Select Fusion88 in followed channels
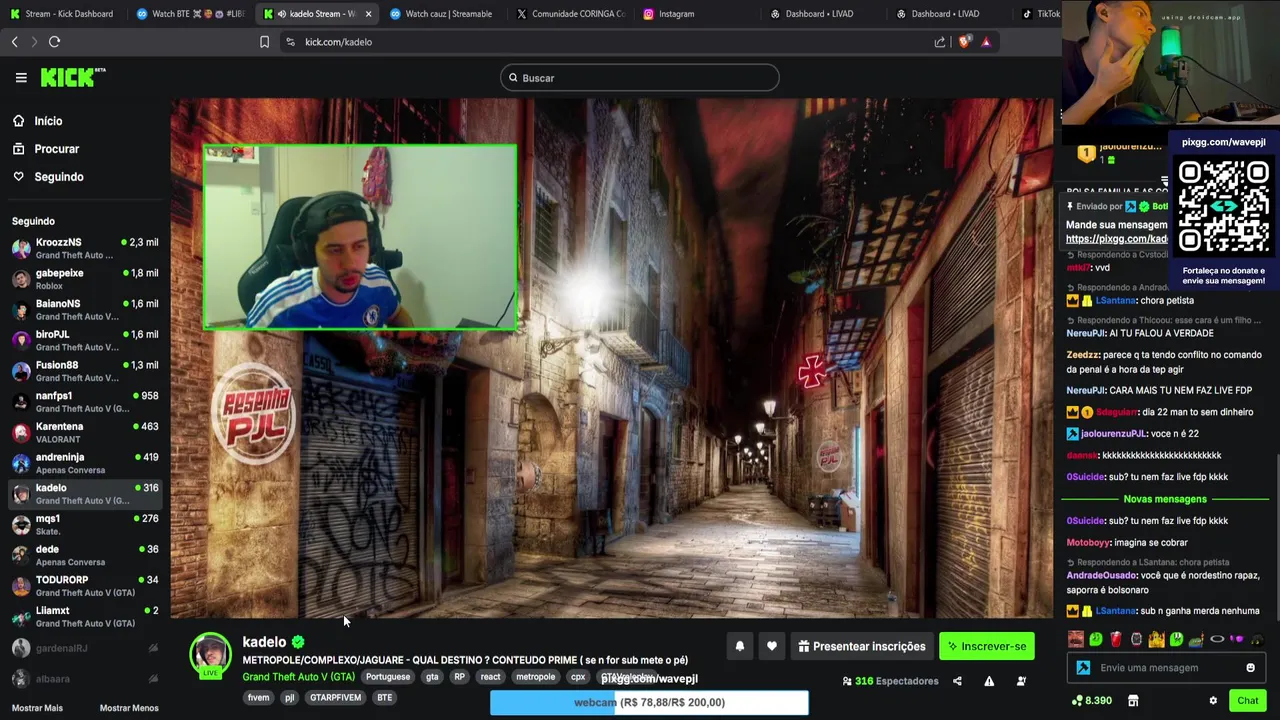This screenshot has width=1280, height=720. (85, 371)
